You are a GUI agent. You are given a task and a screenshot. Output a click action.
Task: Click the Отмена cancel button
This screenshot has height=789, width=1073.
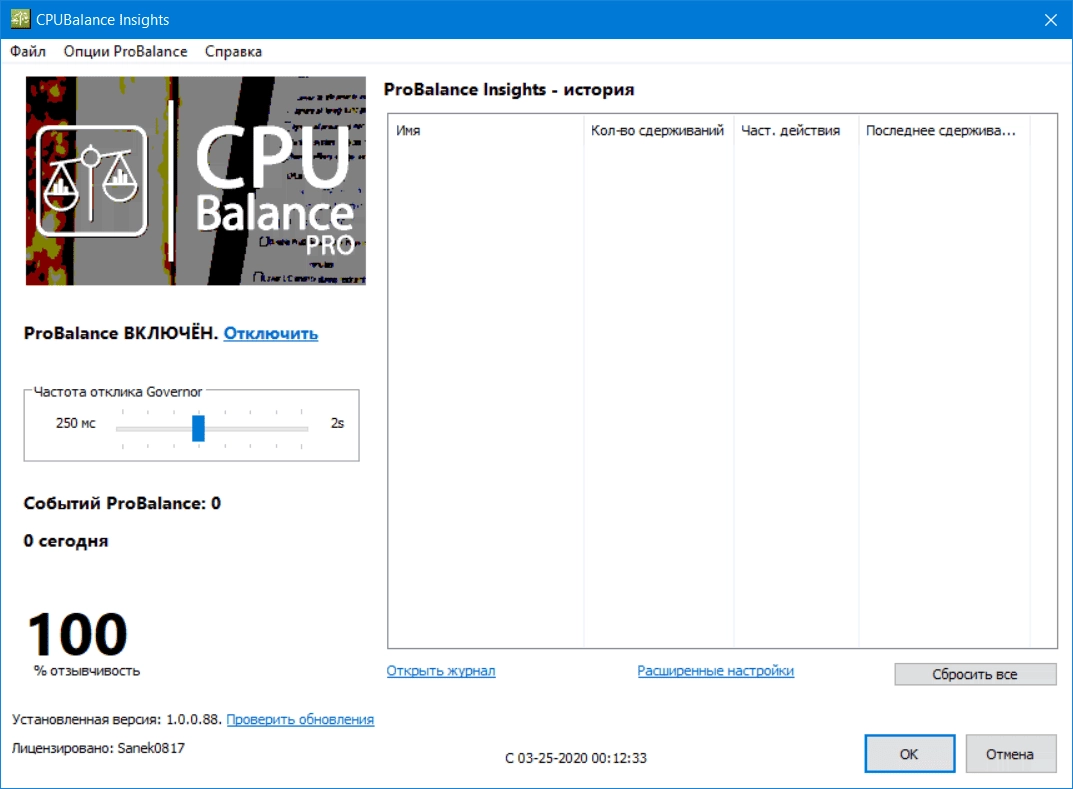pyautogui.click(x=1010, y=753)
